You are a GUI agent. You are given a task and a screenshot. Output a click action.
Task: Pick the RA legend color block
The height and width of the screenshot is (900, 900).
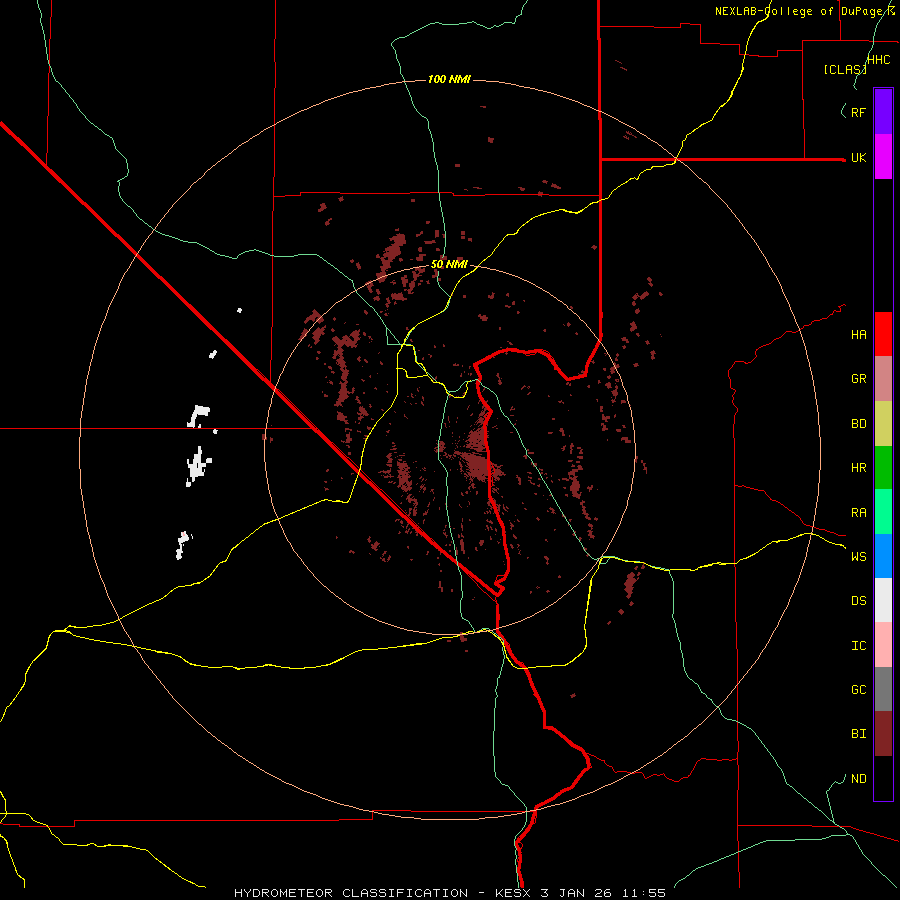[x=883, y=511]
